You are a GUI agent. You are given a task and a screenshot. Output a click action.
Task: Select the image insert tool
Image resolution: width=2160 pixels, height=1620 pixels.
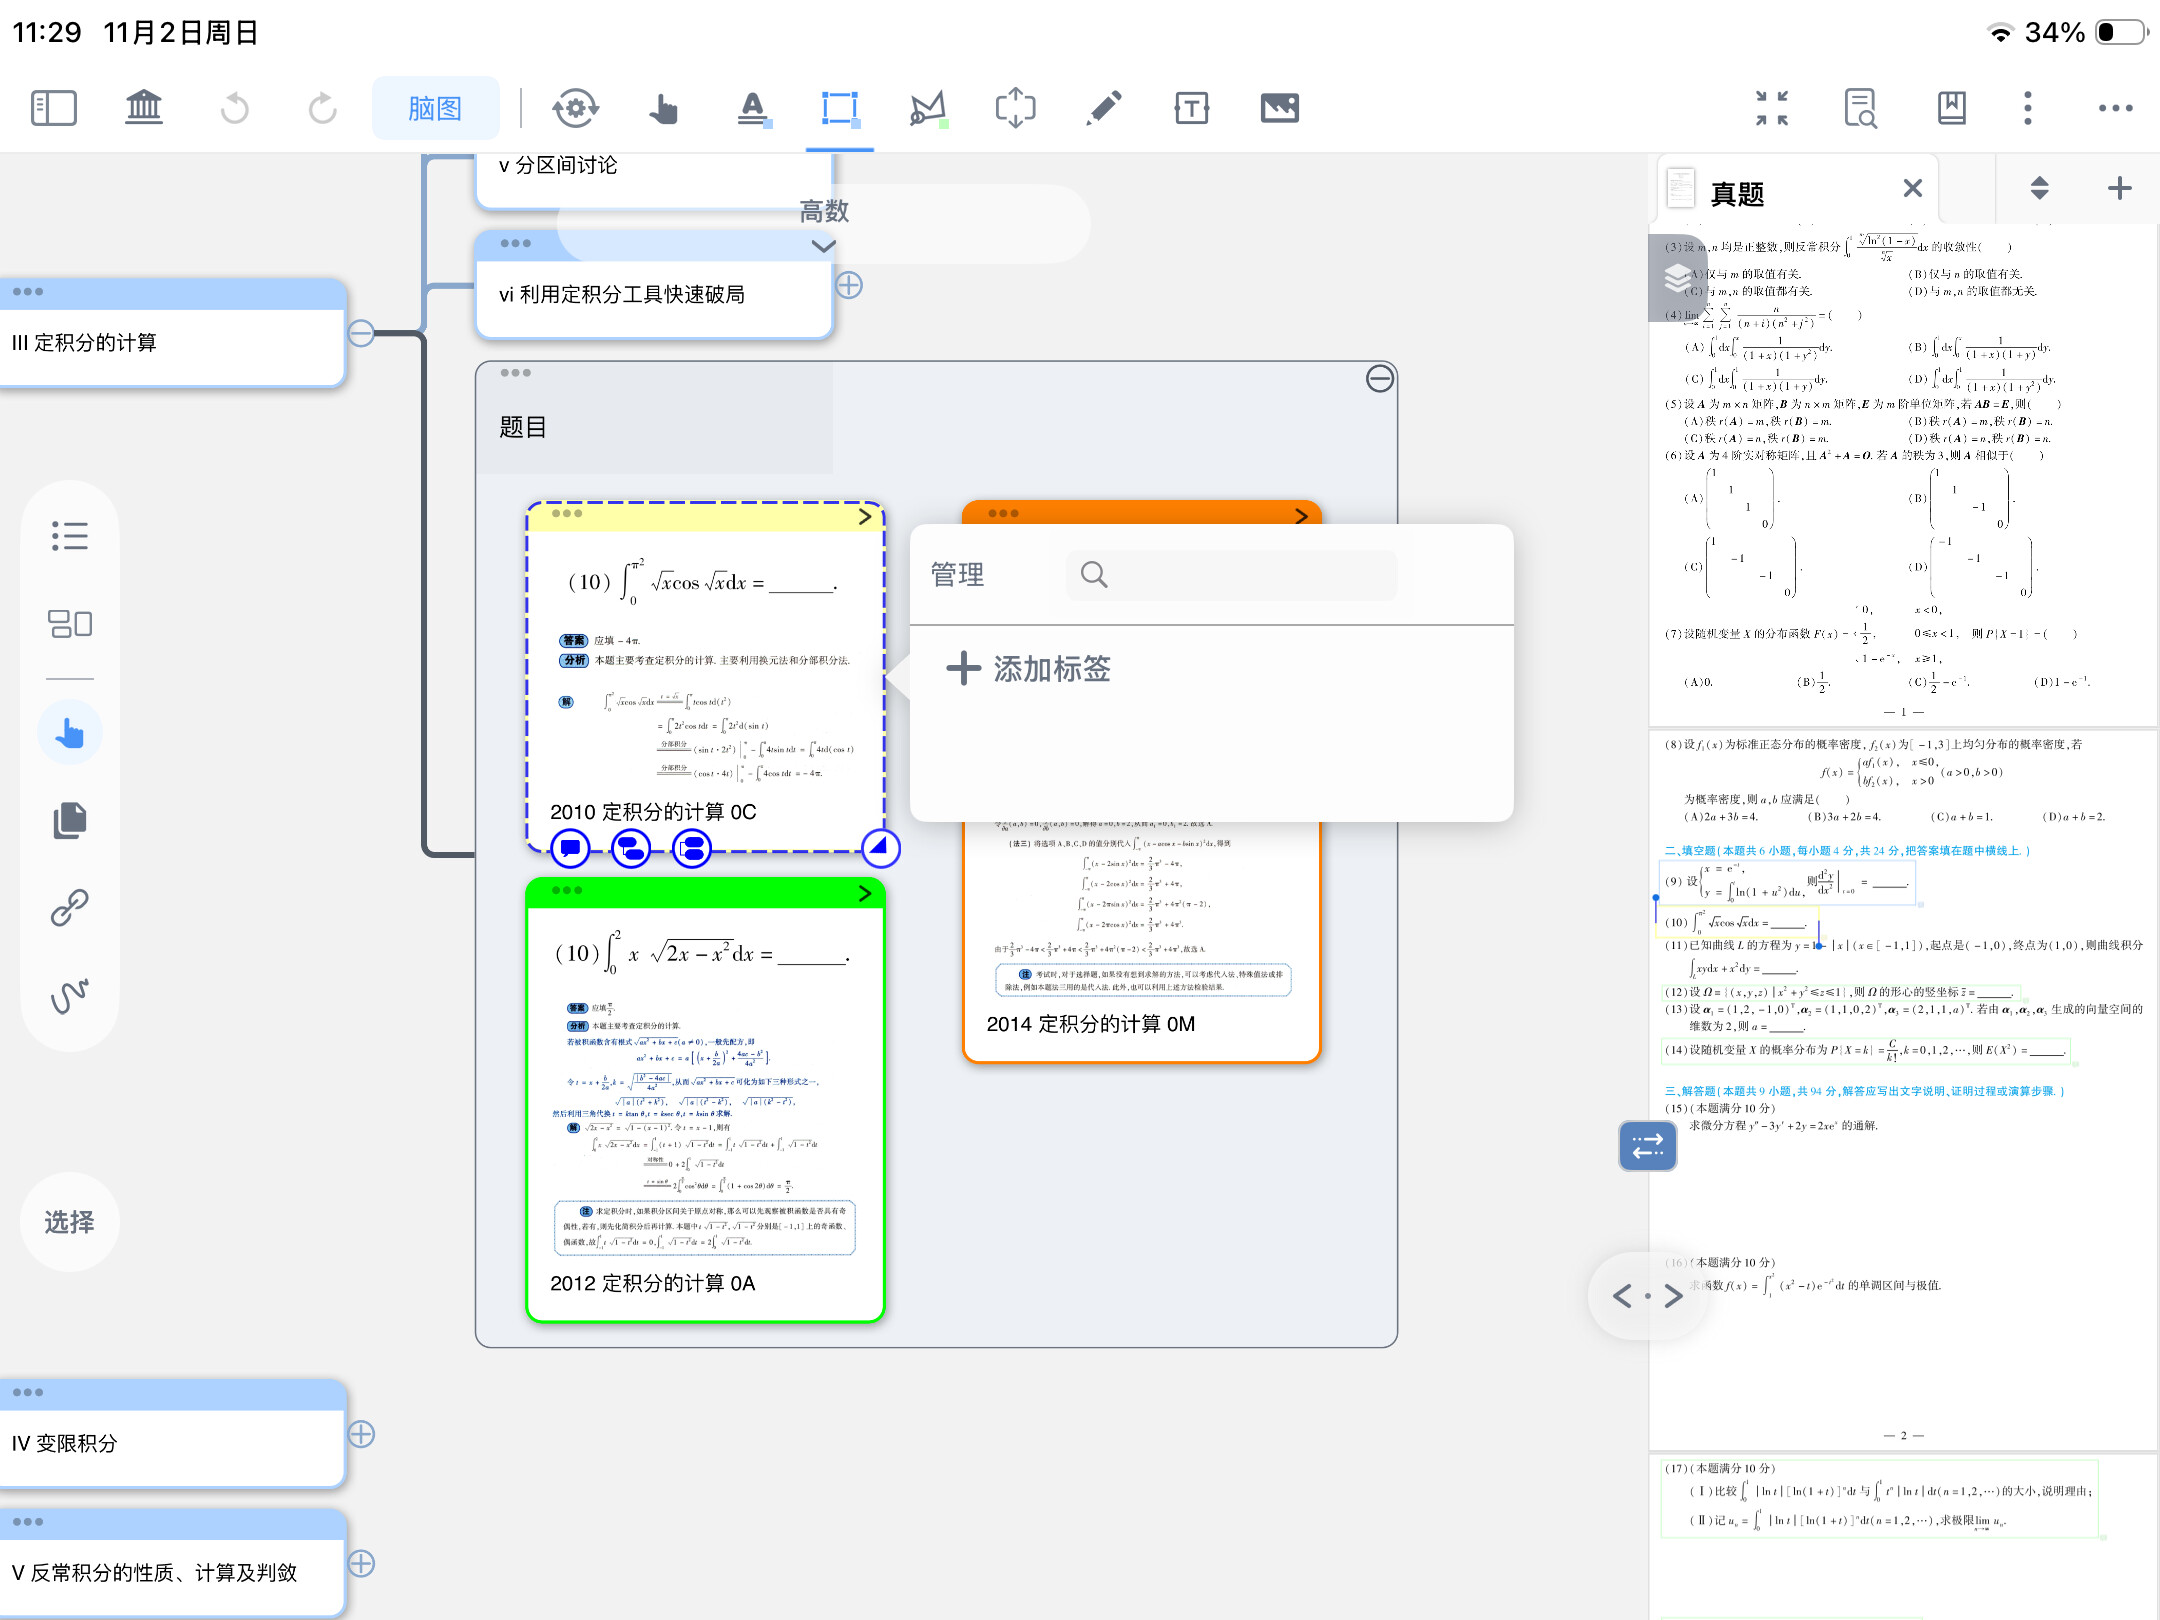click(1279, 108)
